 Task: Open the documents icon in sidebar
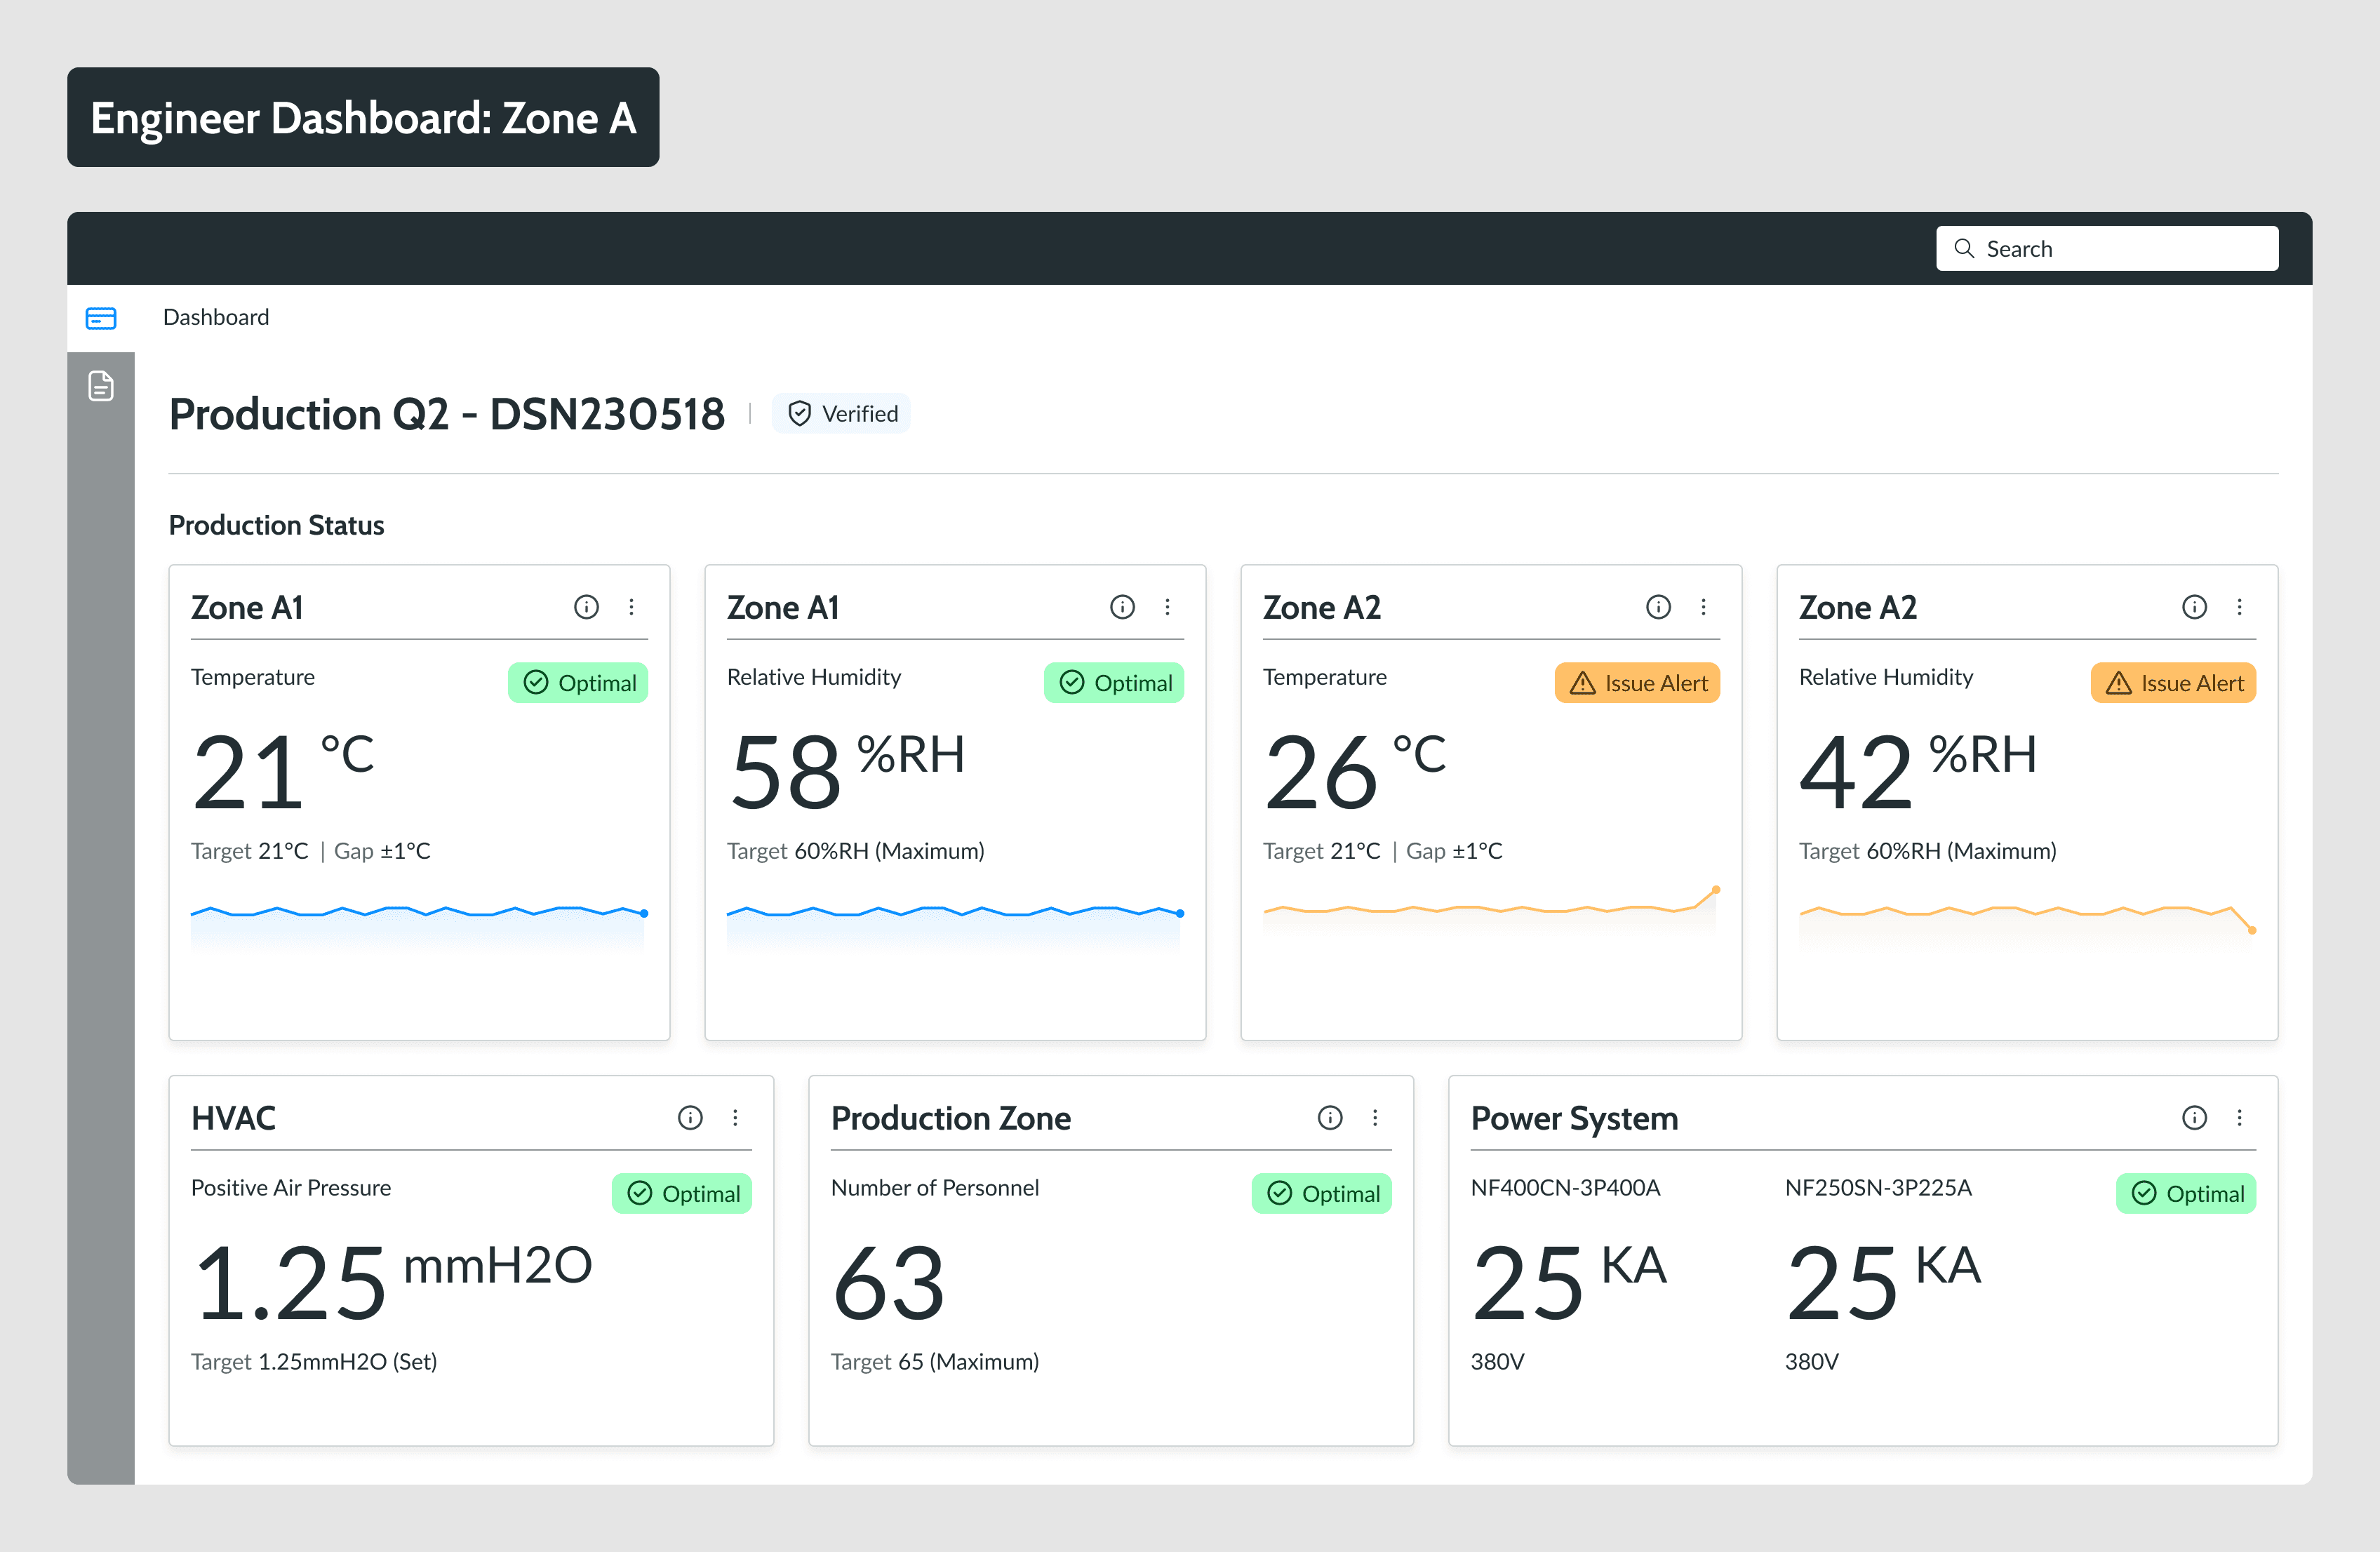click(101, 386)
